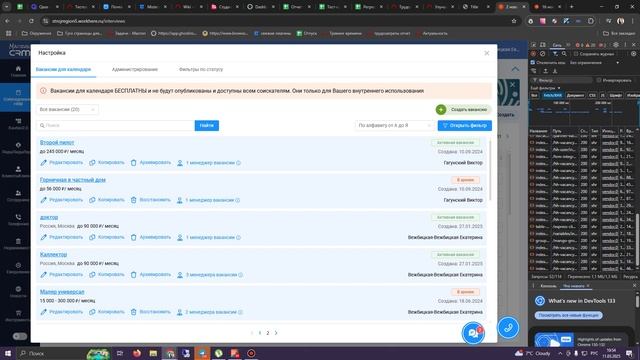Viewport: 640px width, 360px height.
Task: Open the 'По алфавиту от А до Я' sort dropdown
Action: click(394, 125)
